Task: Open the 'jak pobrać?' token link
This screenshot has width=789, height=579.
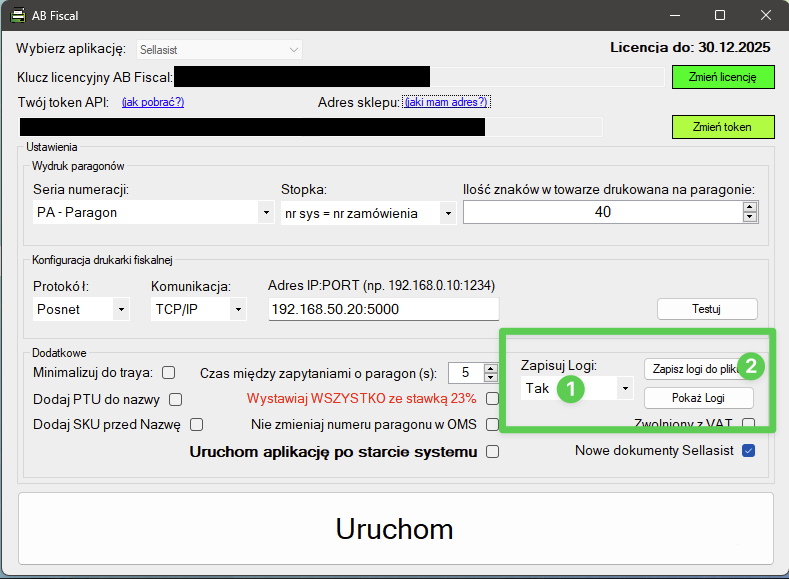Action: (153, 102)
